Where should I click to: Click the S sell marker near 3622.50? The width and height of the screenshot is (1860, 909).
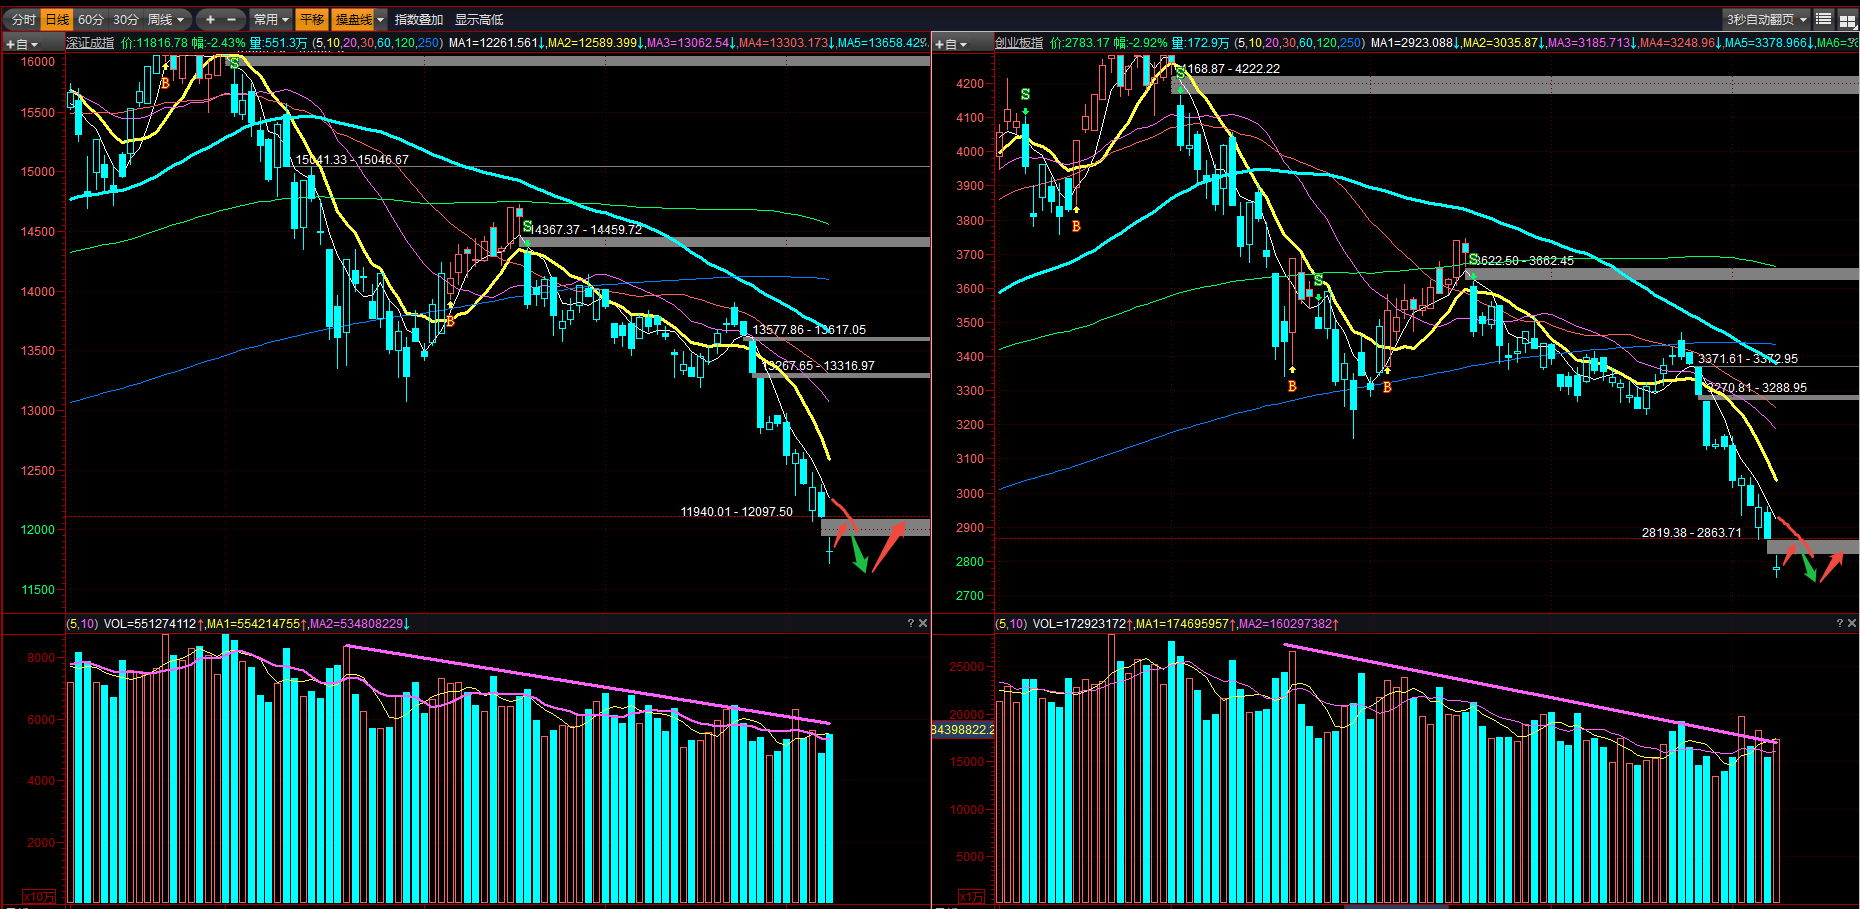point(1473,260)
